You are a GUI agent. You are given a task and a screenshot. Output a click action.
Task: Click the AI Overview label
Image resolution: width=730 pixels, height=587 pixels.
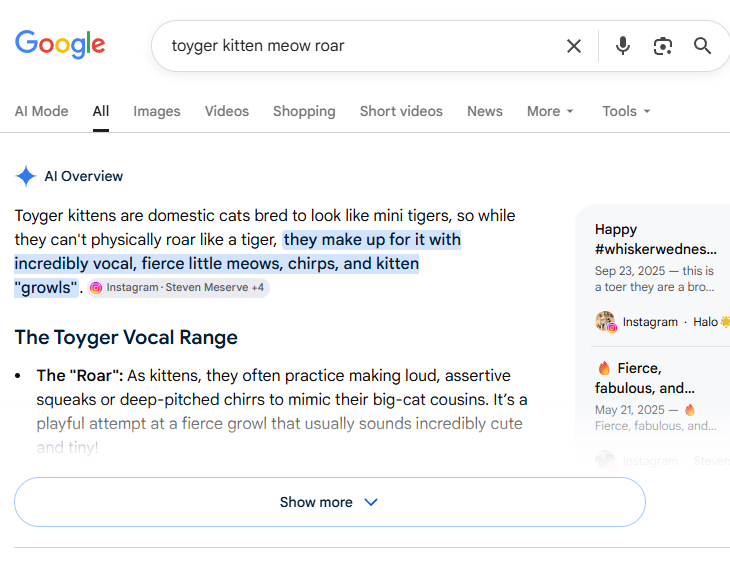[x=84, y=176]
